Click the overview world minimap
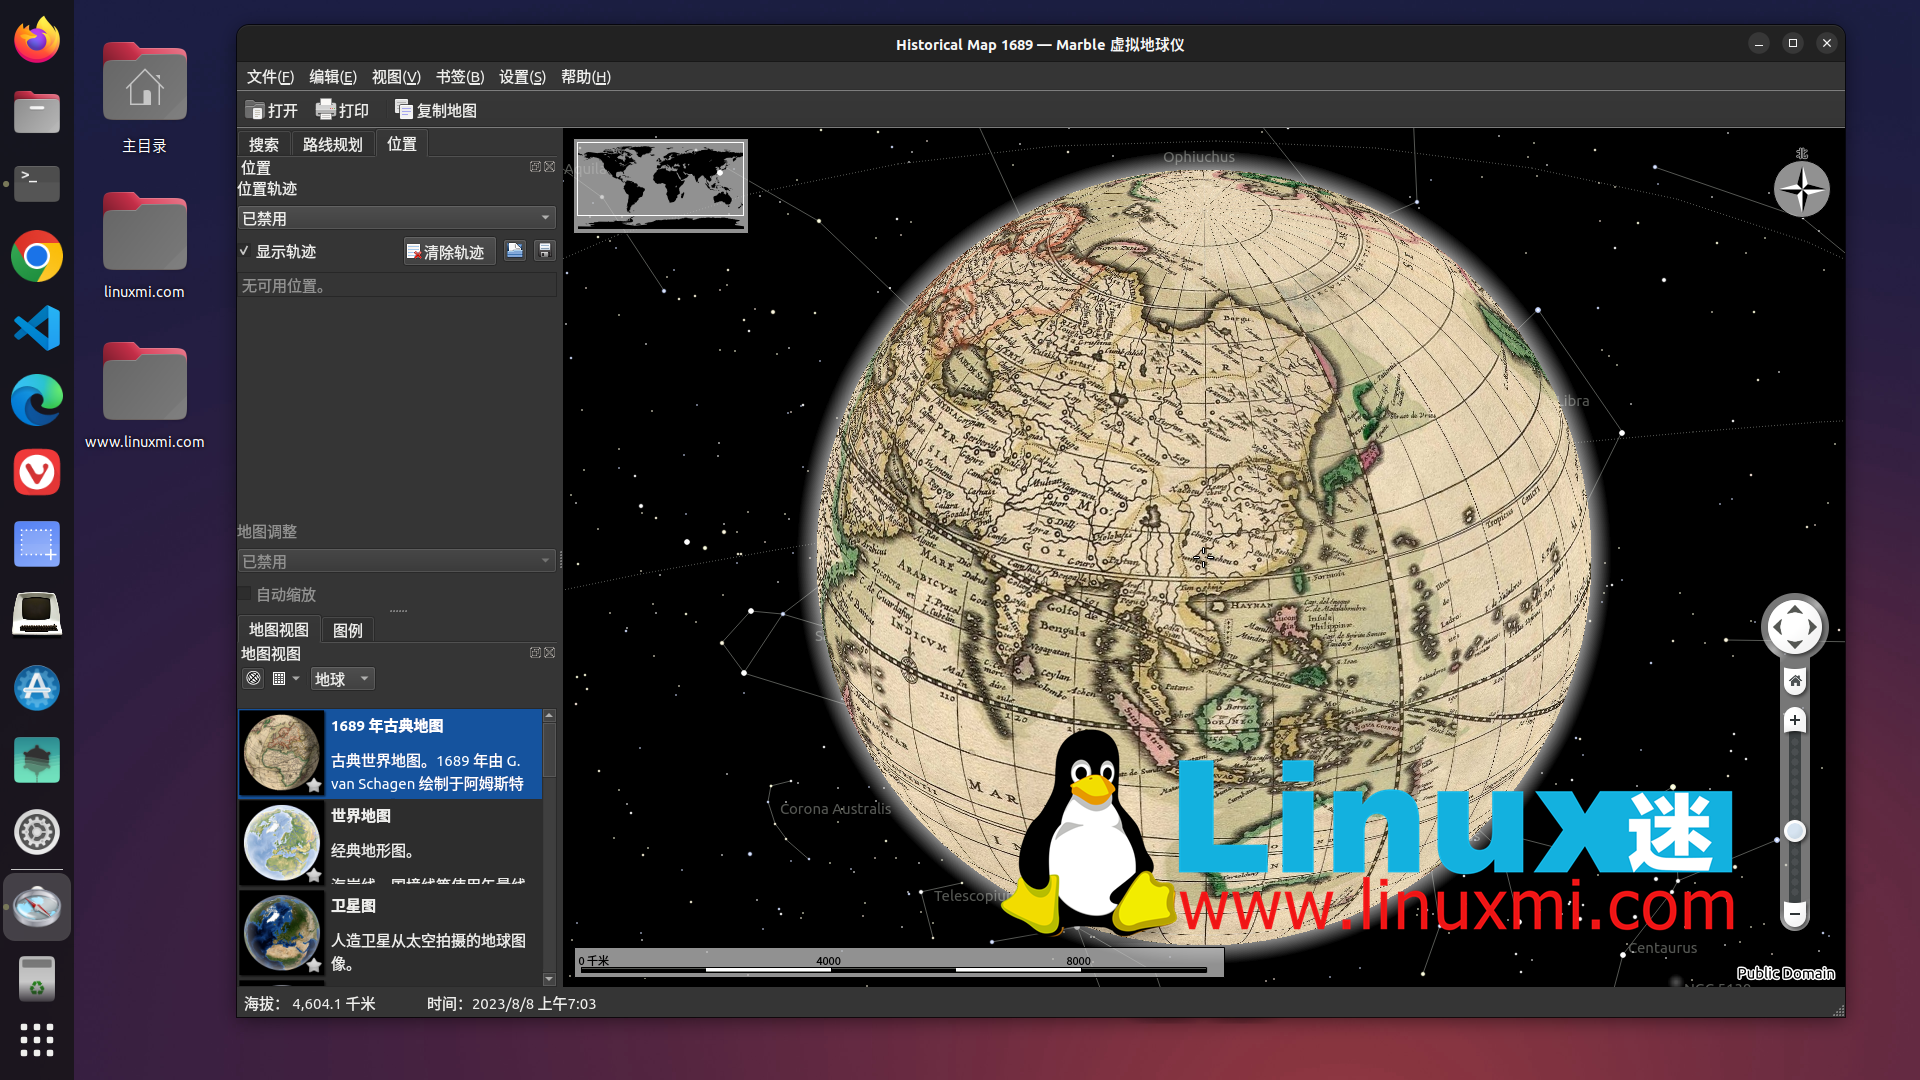The height and width of the screenshot is (1080, 1920). tap(661, 185)
